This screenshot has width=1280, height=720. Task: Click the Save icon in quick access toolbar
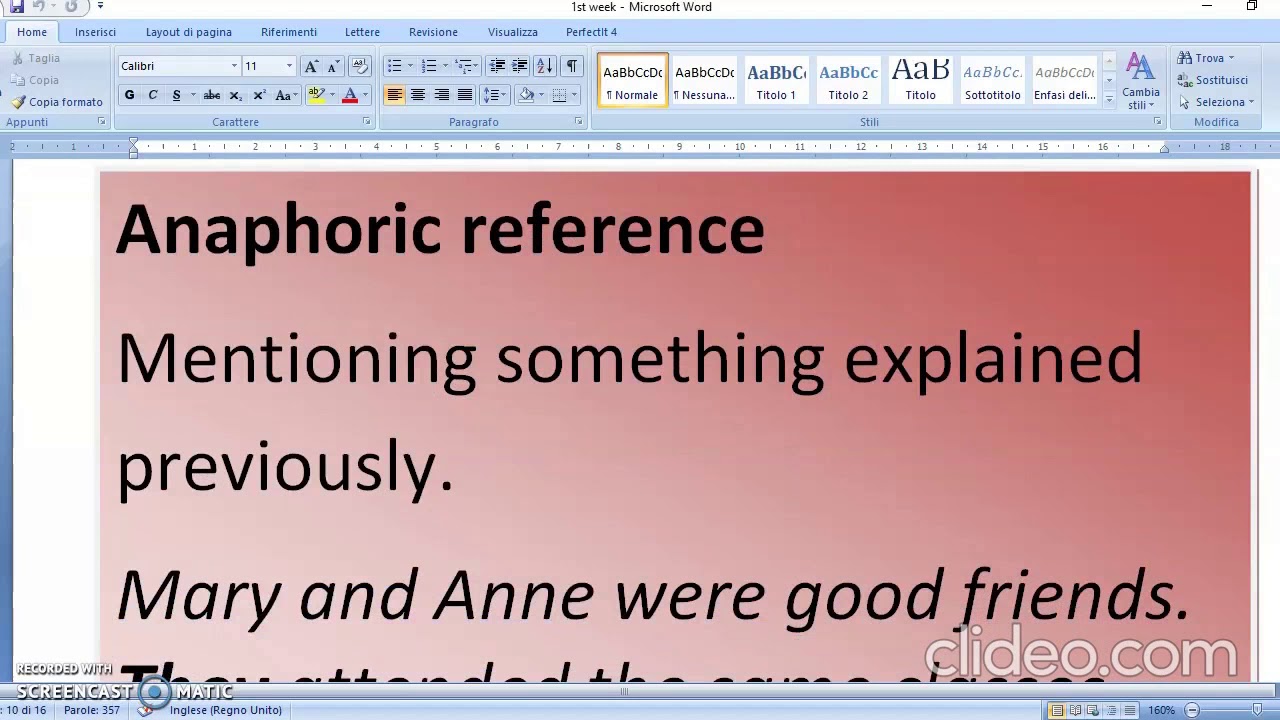(17, 6)
